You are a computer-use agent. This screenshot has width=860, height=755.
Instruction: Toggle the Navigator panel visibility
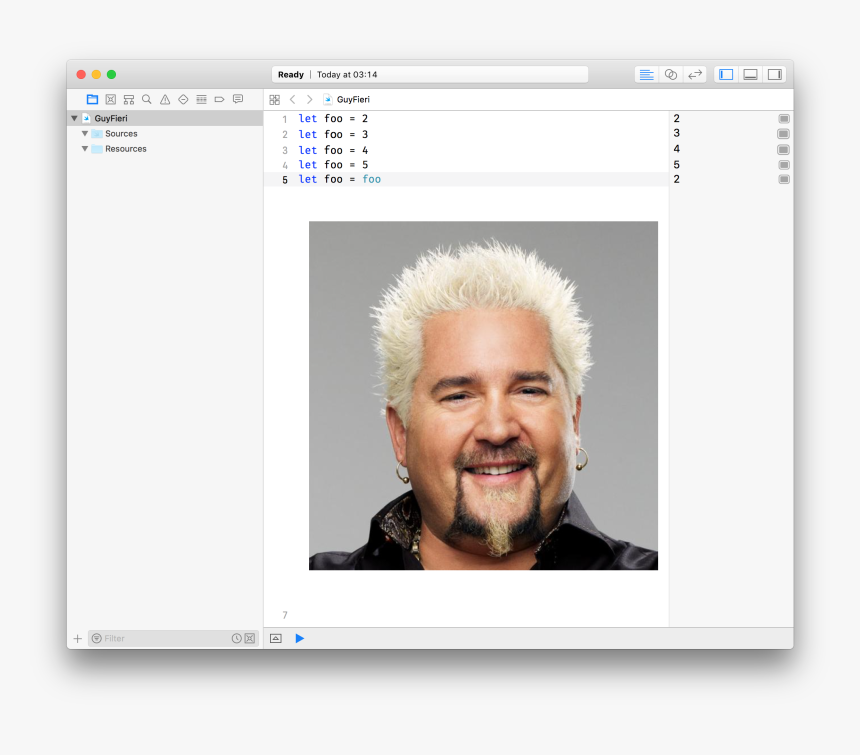[726, 75]
